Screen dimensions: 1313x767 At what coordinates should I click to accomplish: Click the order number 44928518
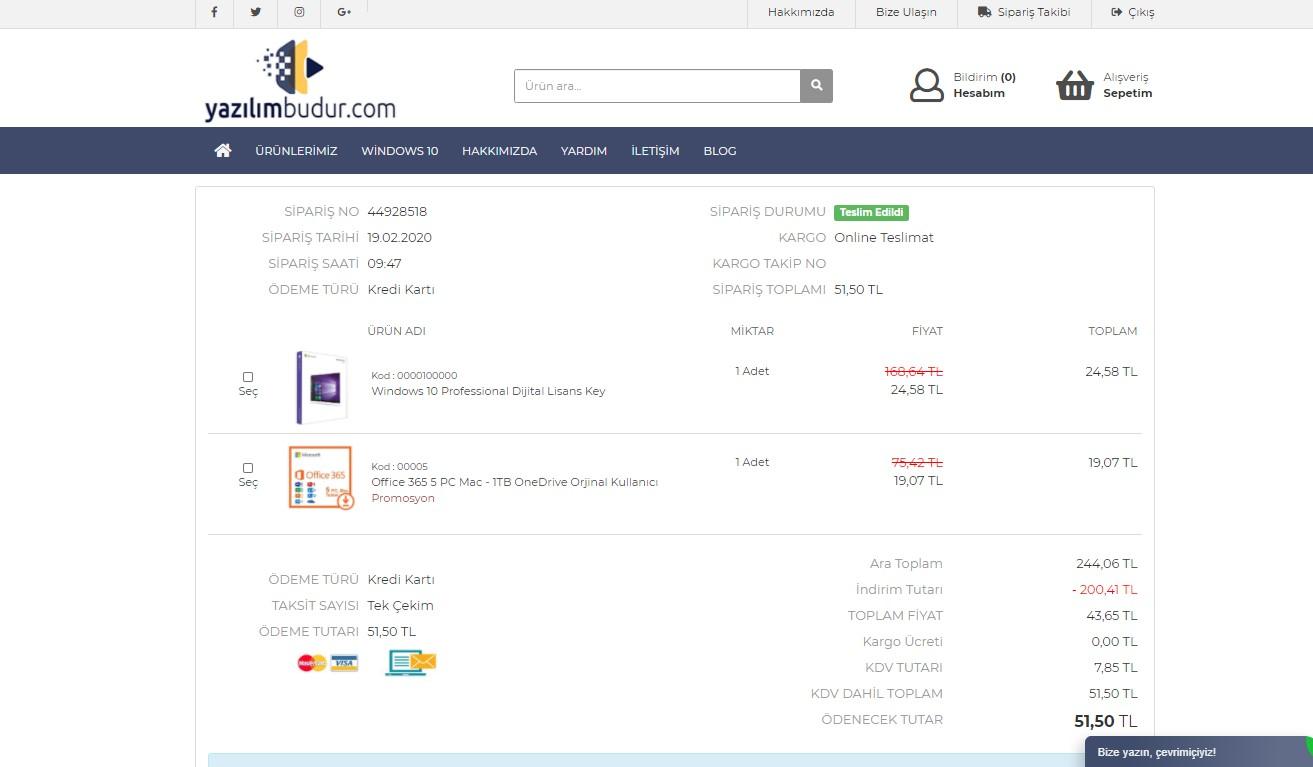(x=397, y=212)
